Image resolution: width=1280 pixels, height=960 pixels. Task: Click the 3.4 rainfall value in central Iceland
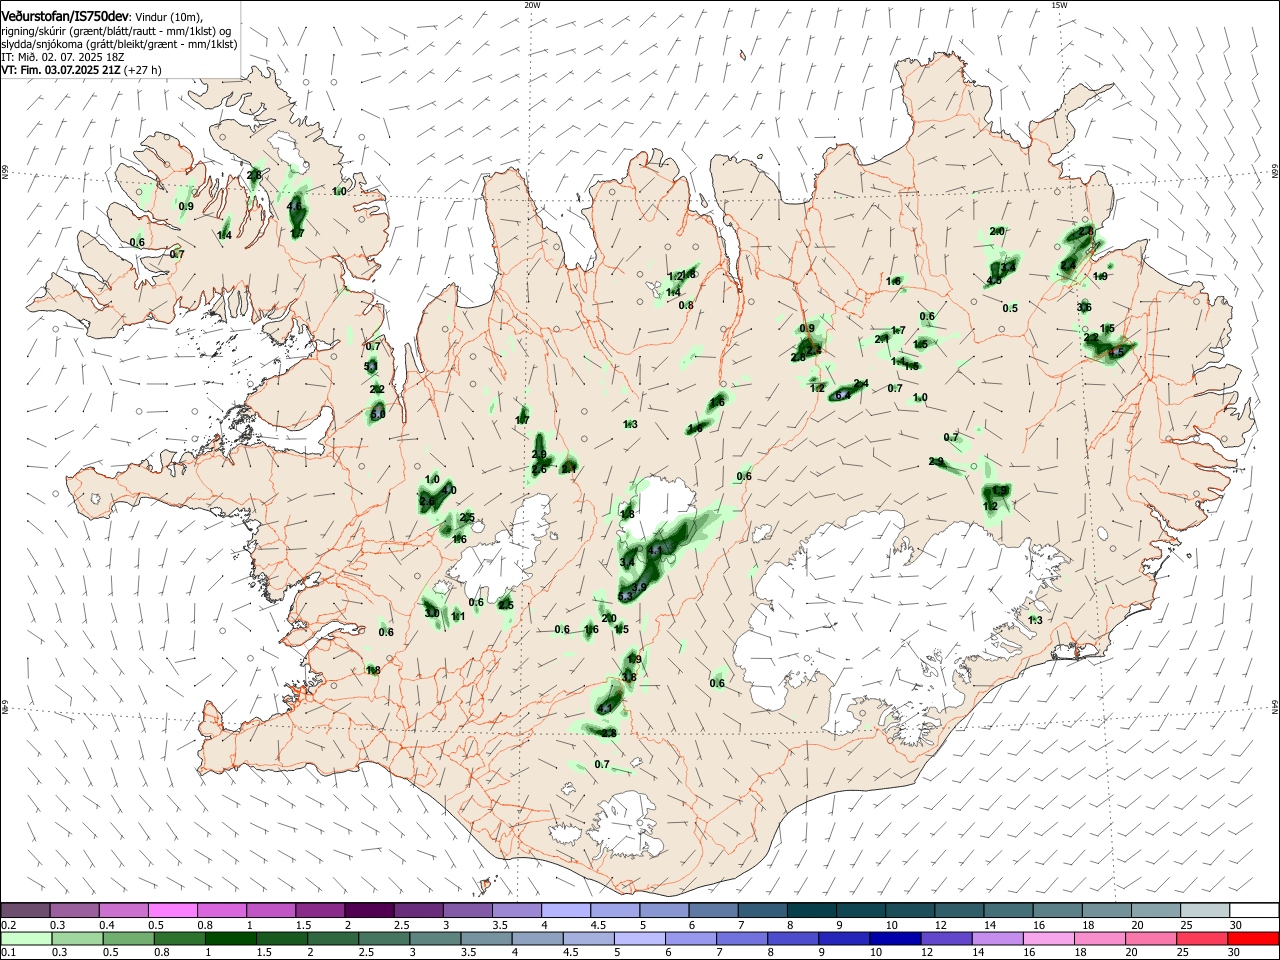(628, 563)
